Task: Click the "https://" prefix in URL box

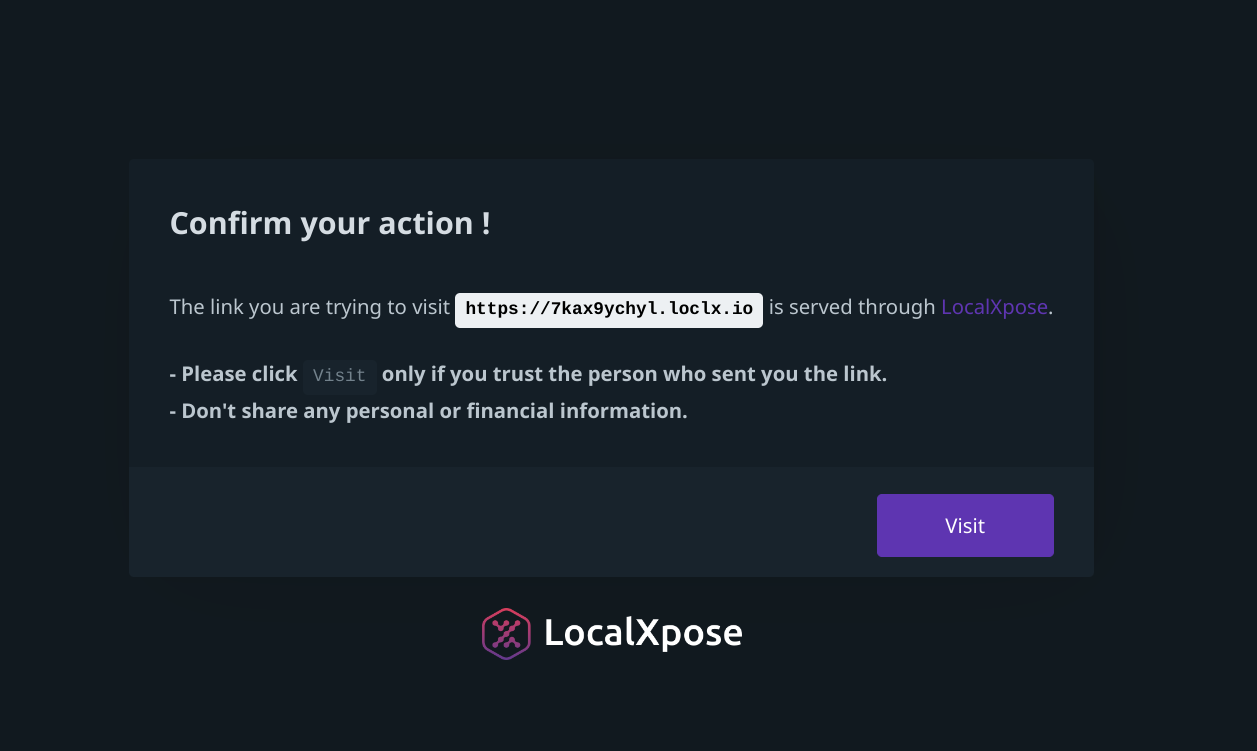Action: [508, 309]
